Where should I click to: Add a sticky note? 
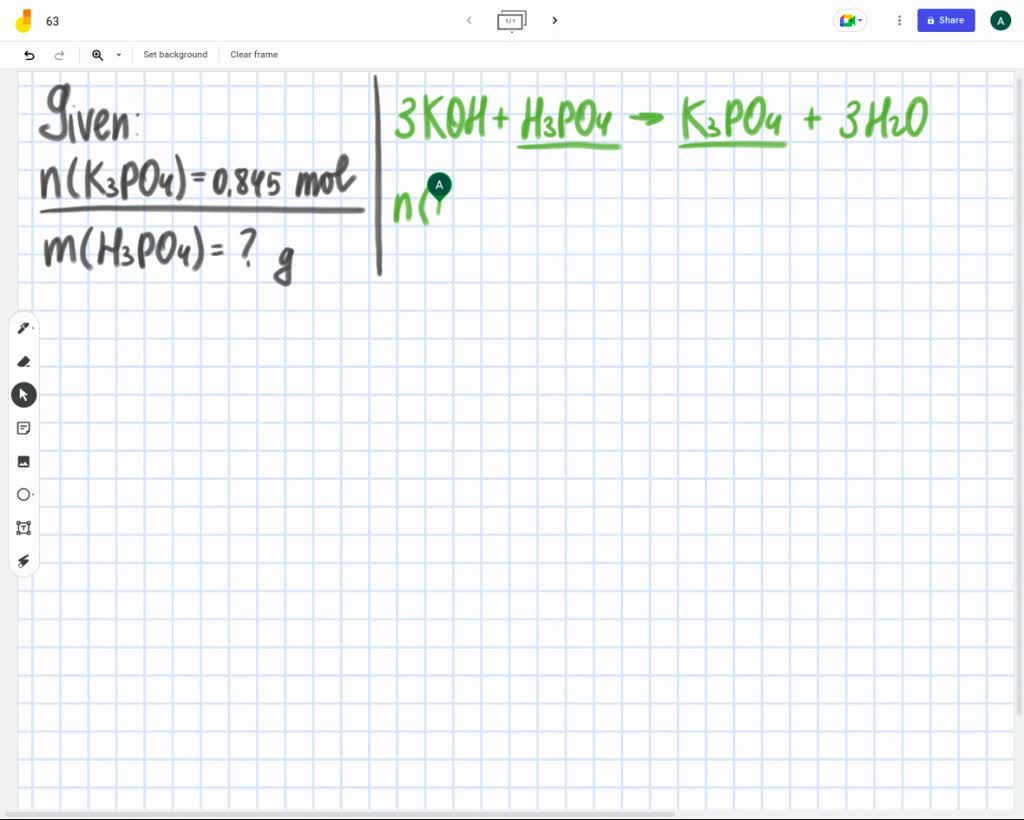pyautogui.click(x=24, y=428)
